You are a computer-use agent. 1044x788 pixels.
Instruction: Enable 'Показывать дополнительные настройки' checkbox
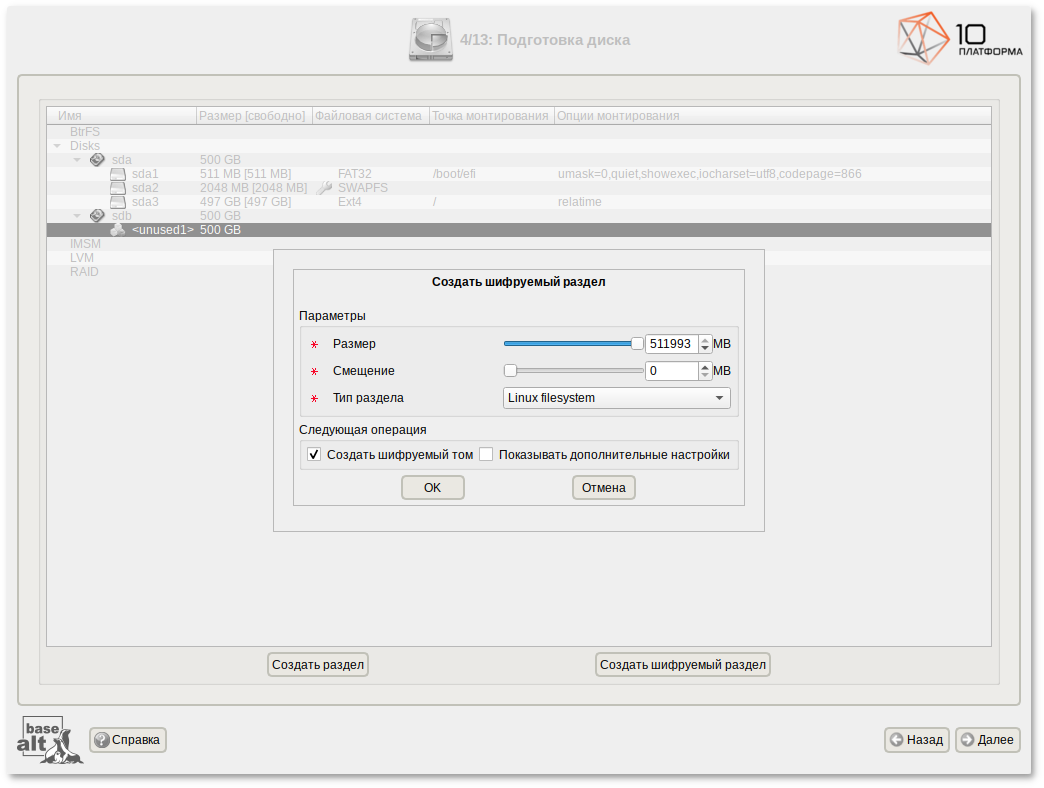click(x=486, y=455)
